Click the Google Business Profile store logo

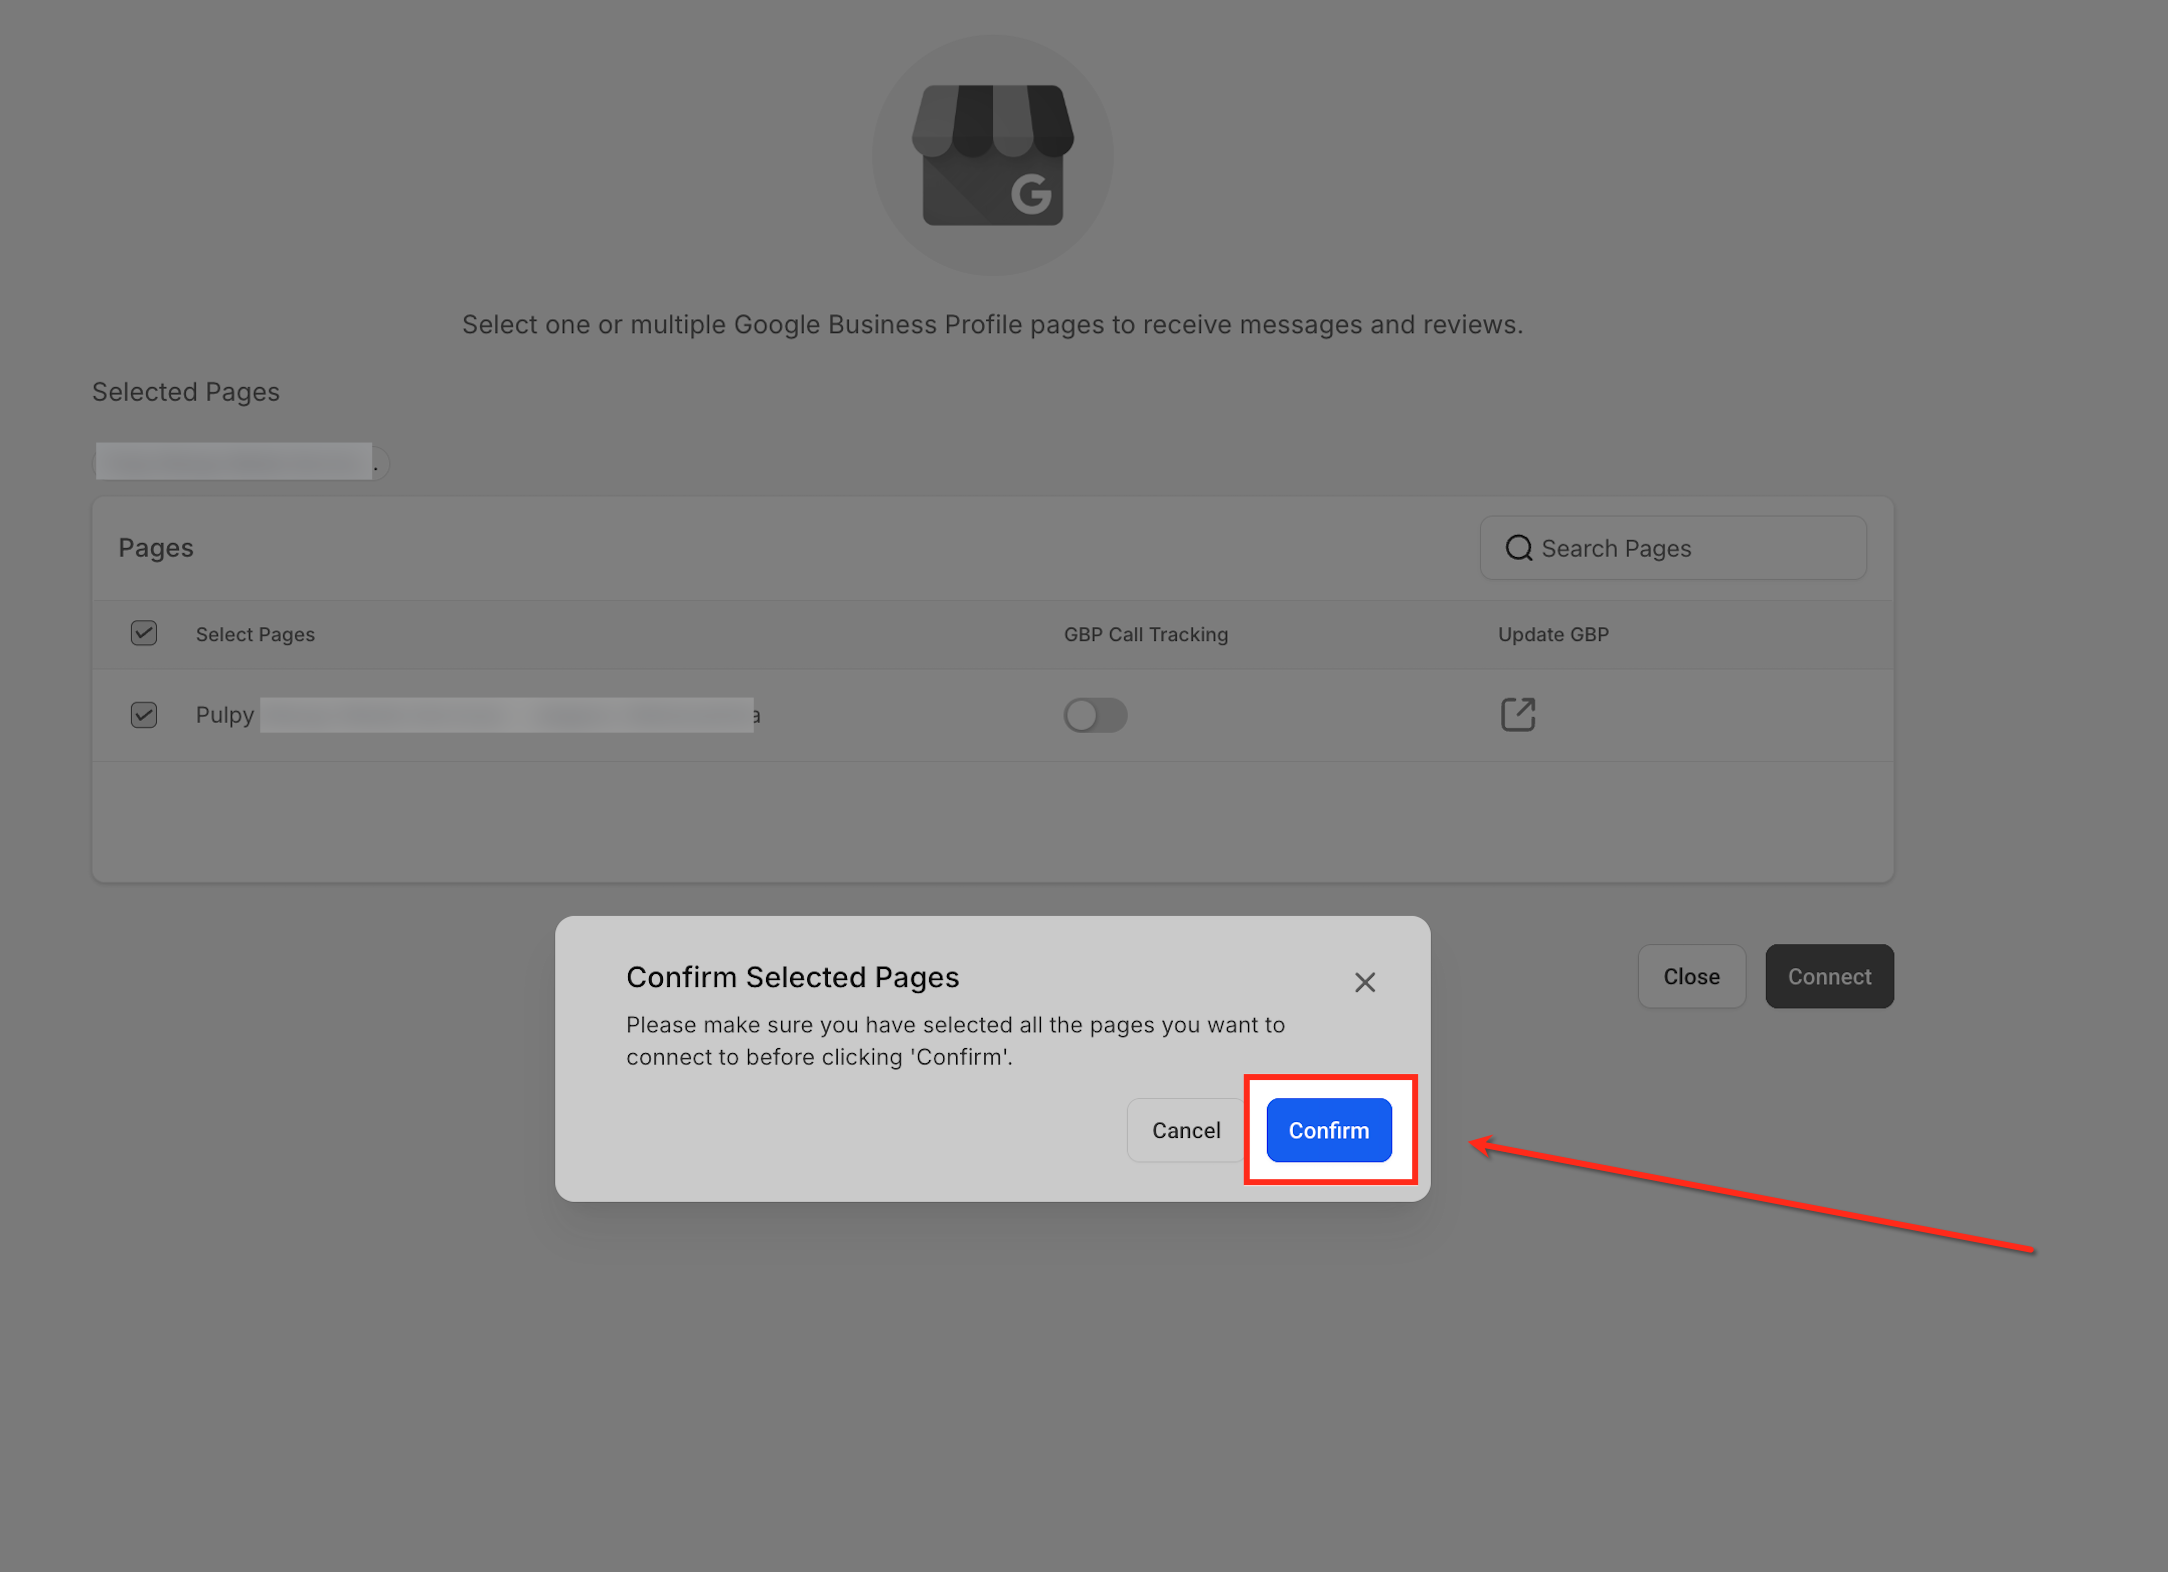tap(992, 155)
